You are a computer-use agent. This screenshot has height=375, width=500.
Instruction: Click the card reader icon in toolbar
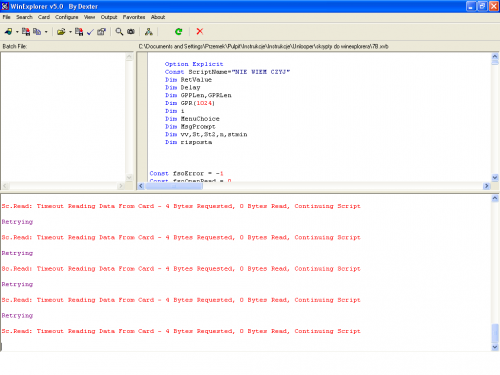click(8, 32)
